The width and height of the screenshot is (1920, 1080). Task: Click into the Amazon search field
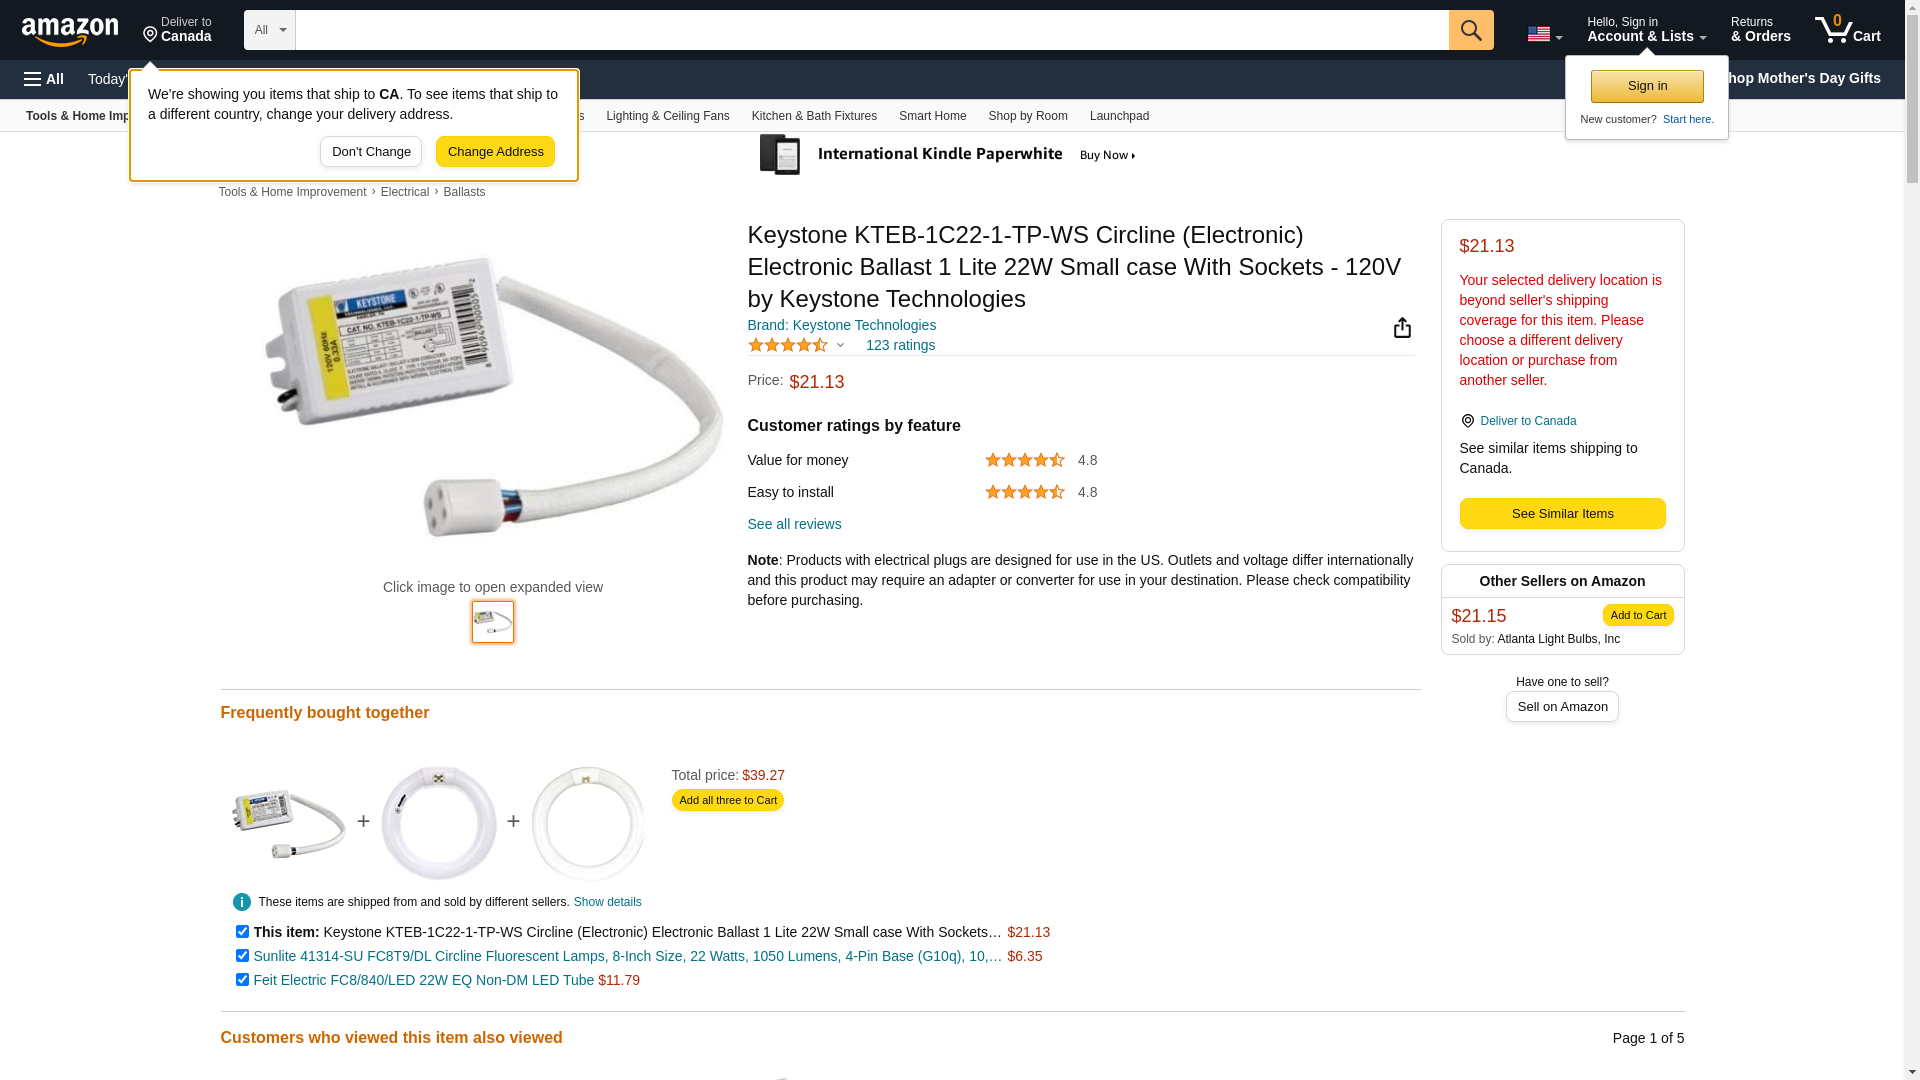[870, 30]
